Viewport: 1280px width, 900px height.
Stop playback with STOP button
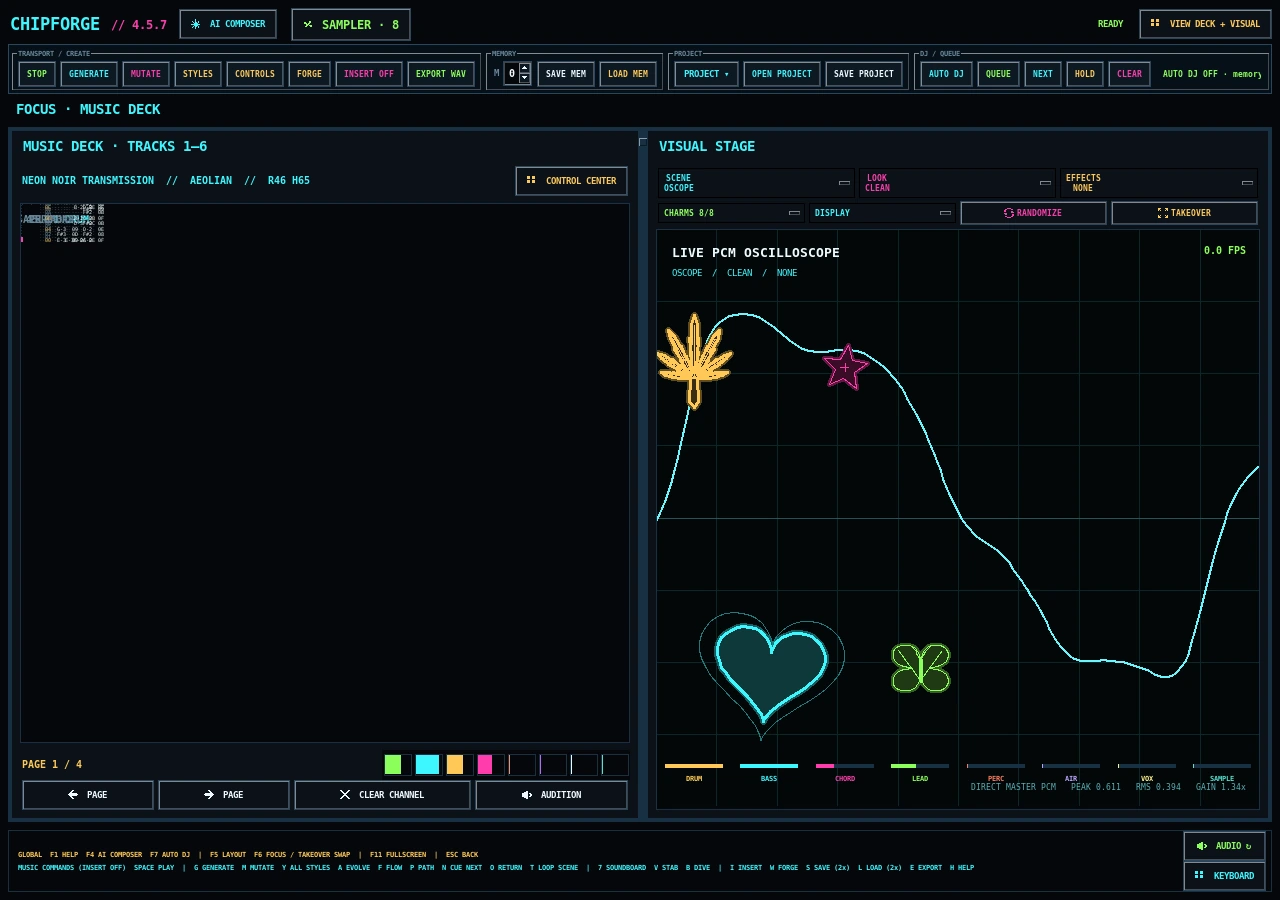point(37,74)
